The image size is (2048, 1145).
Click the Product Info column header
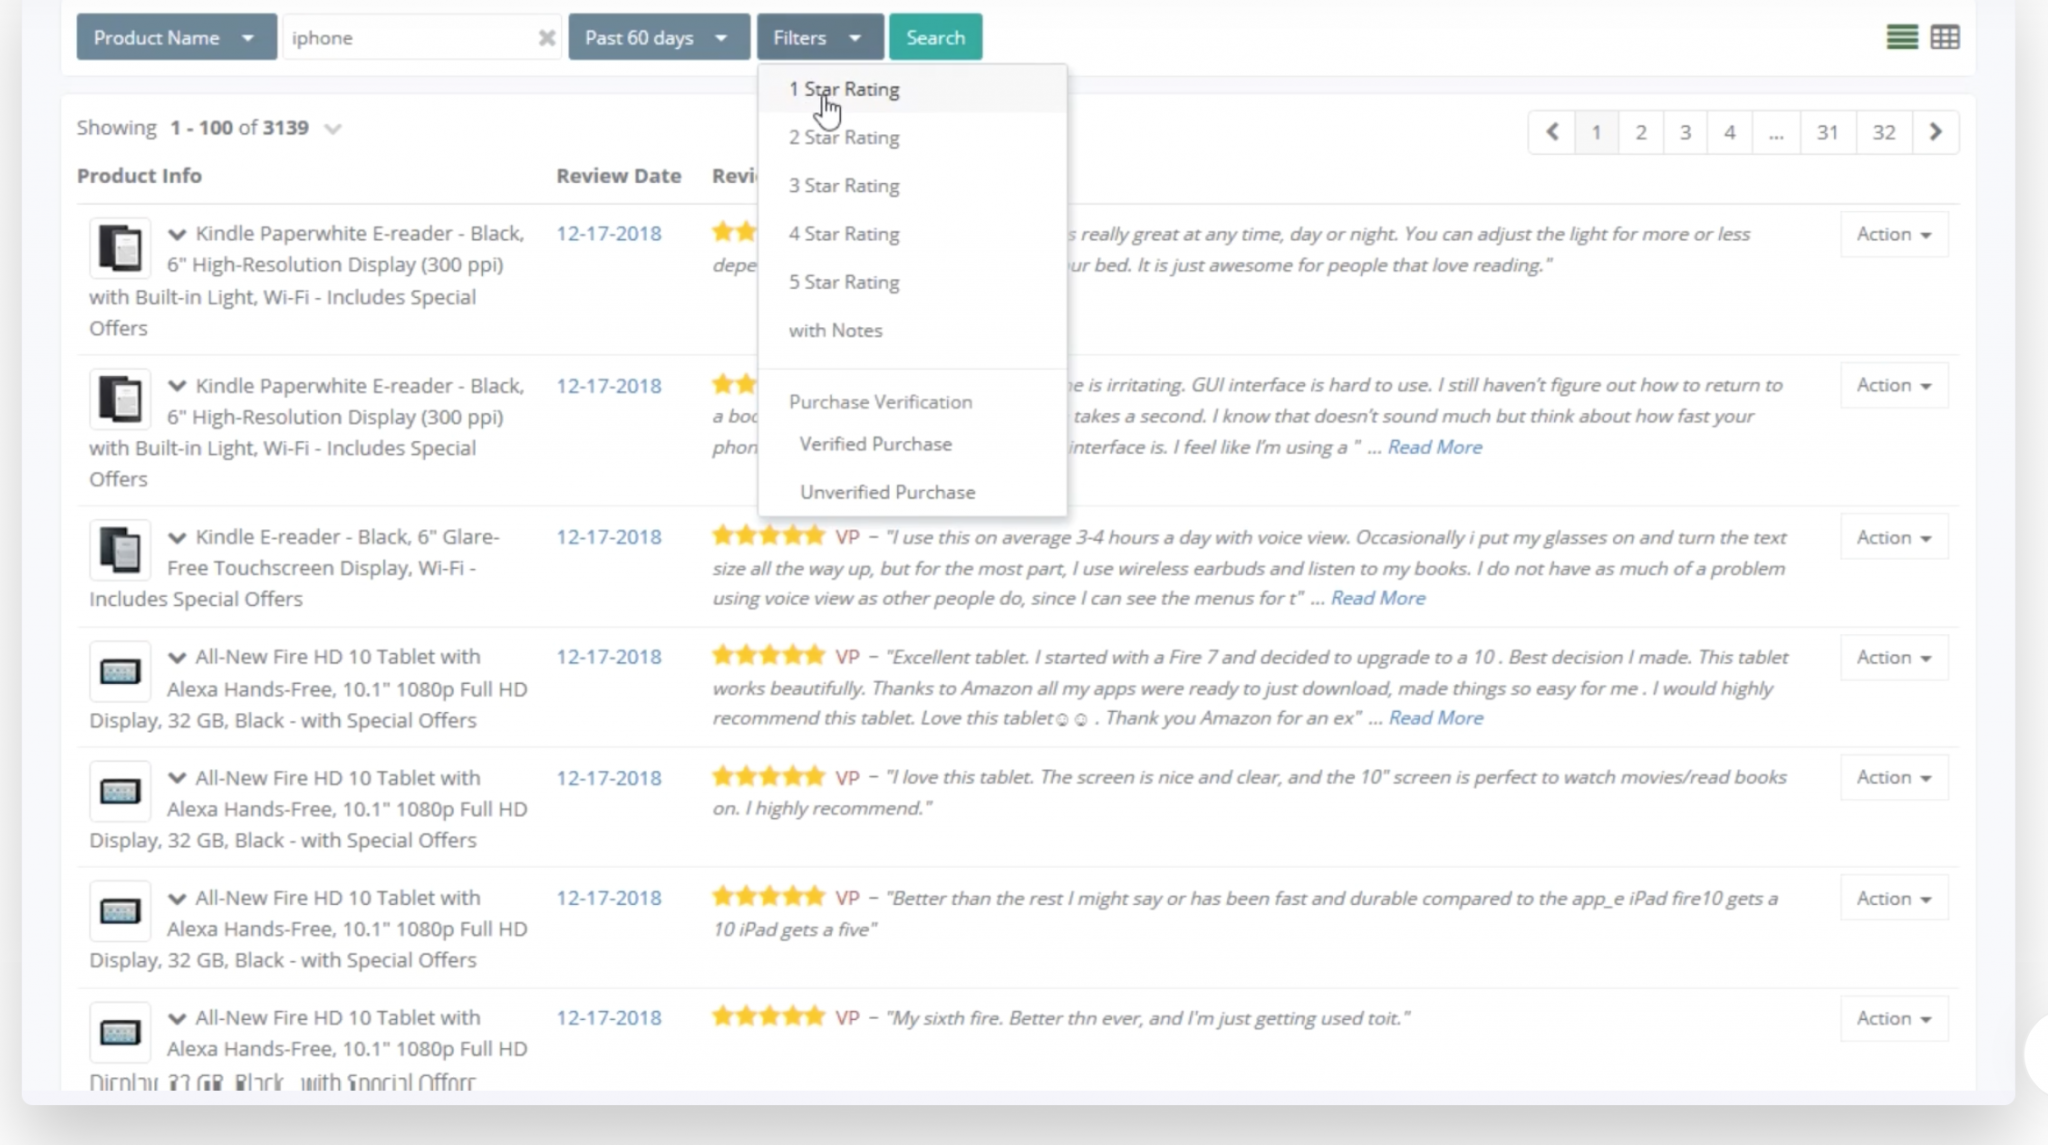[139, 176]
